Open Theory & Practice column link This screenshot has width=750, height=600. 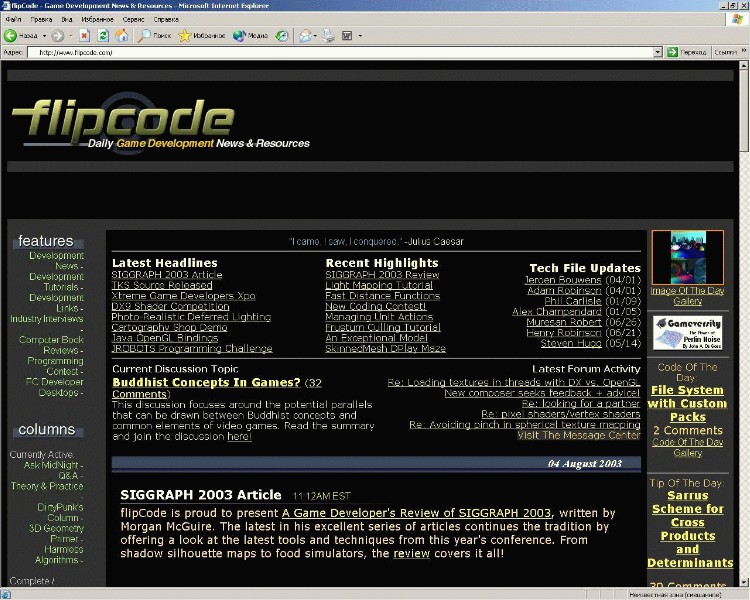click(x=47, y=486)
